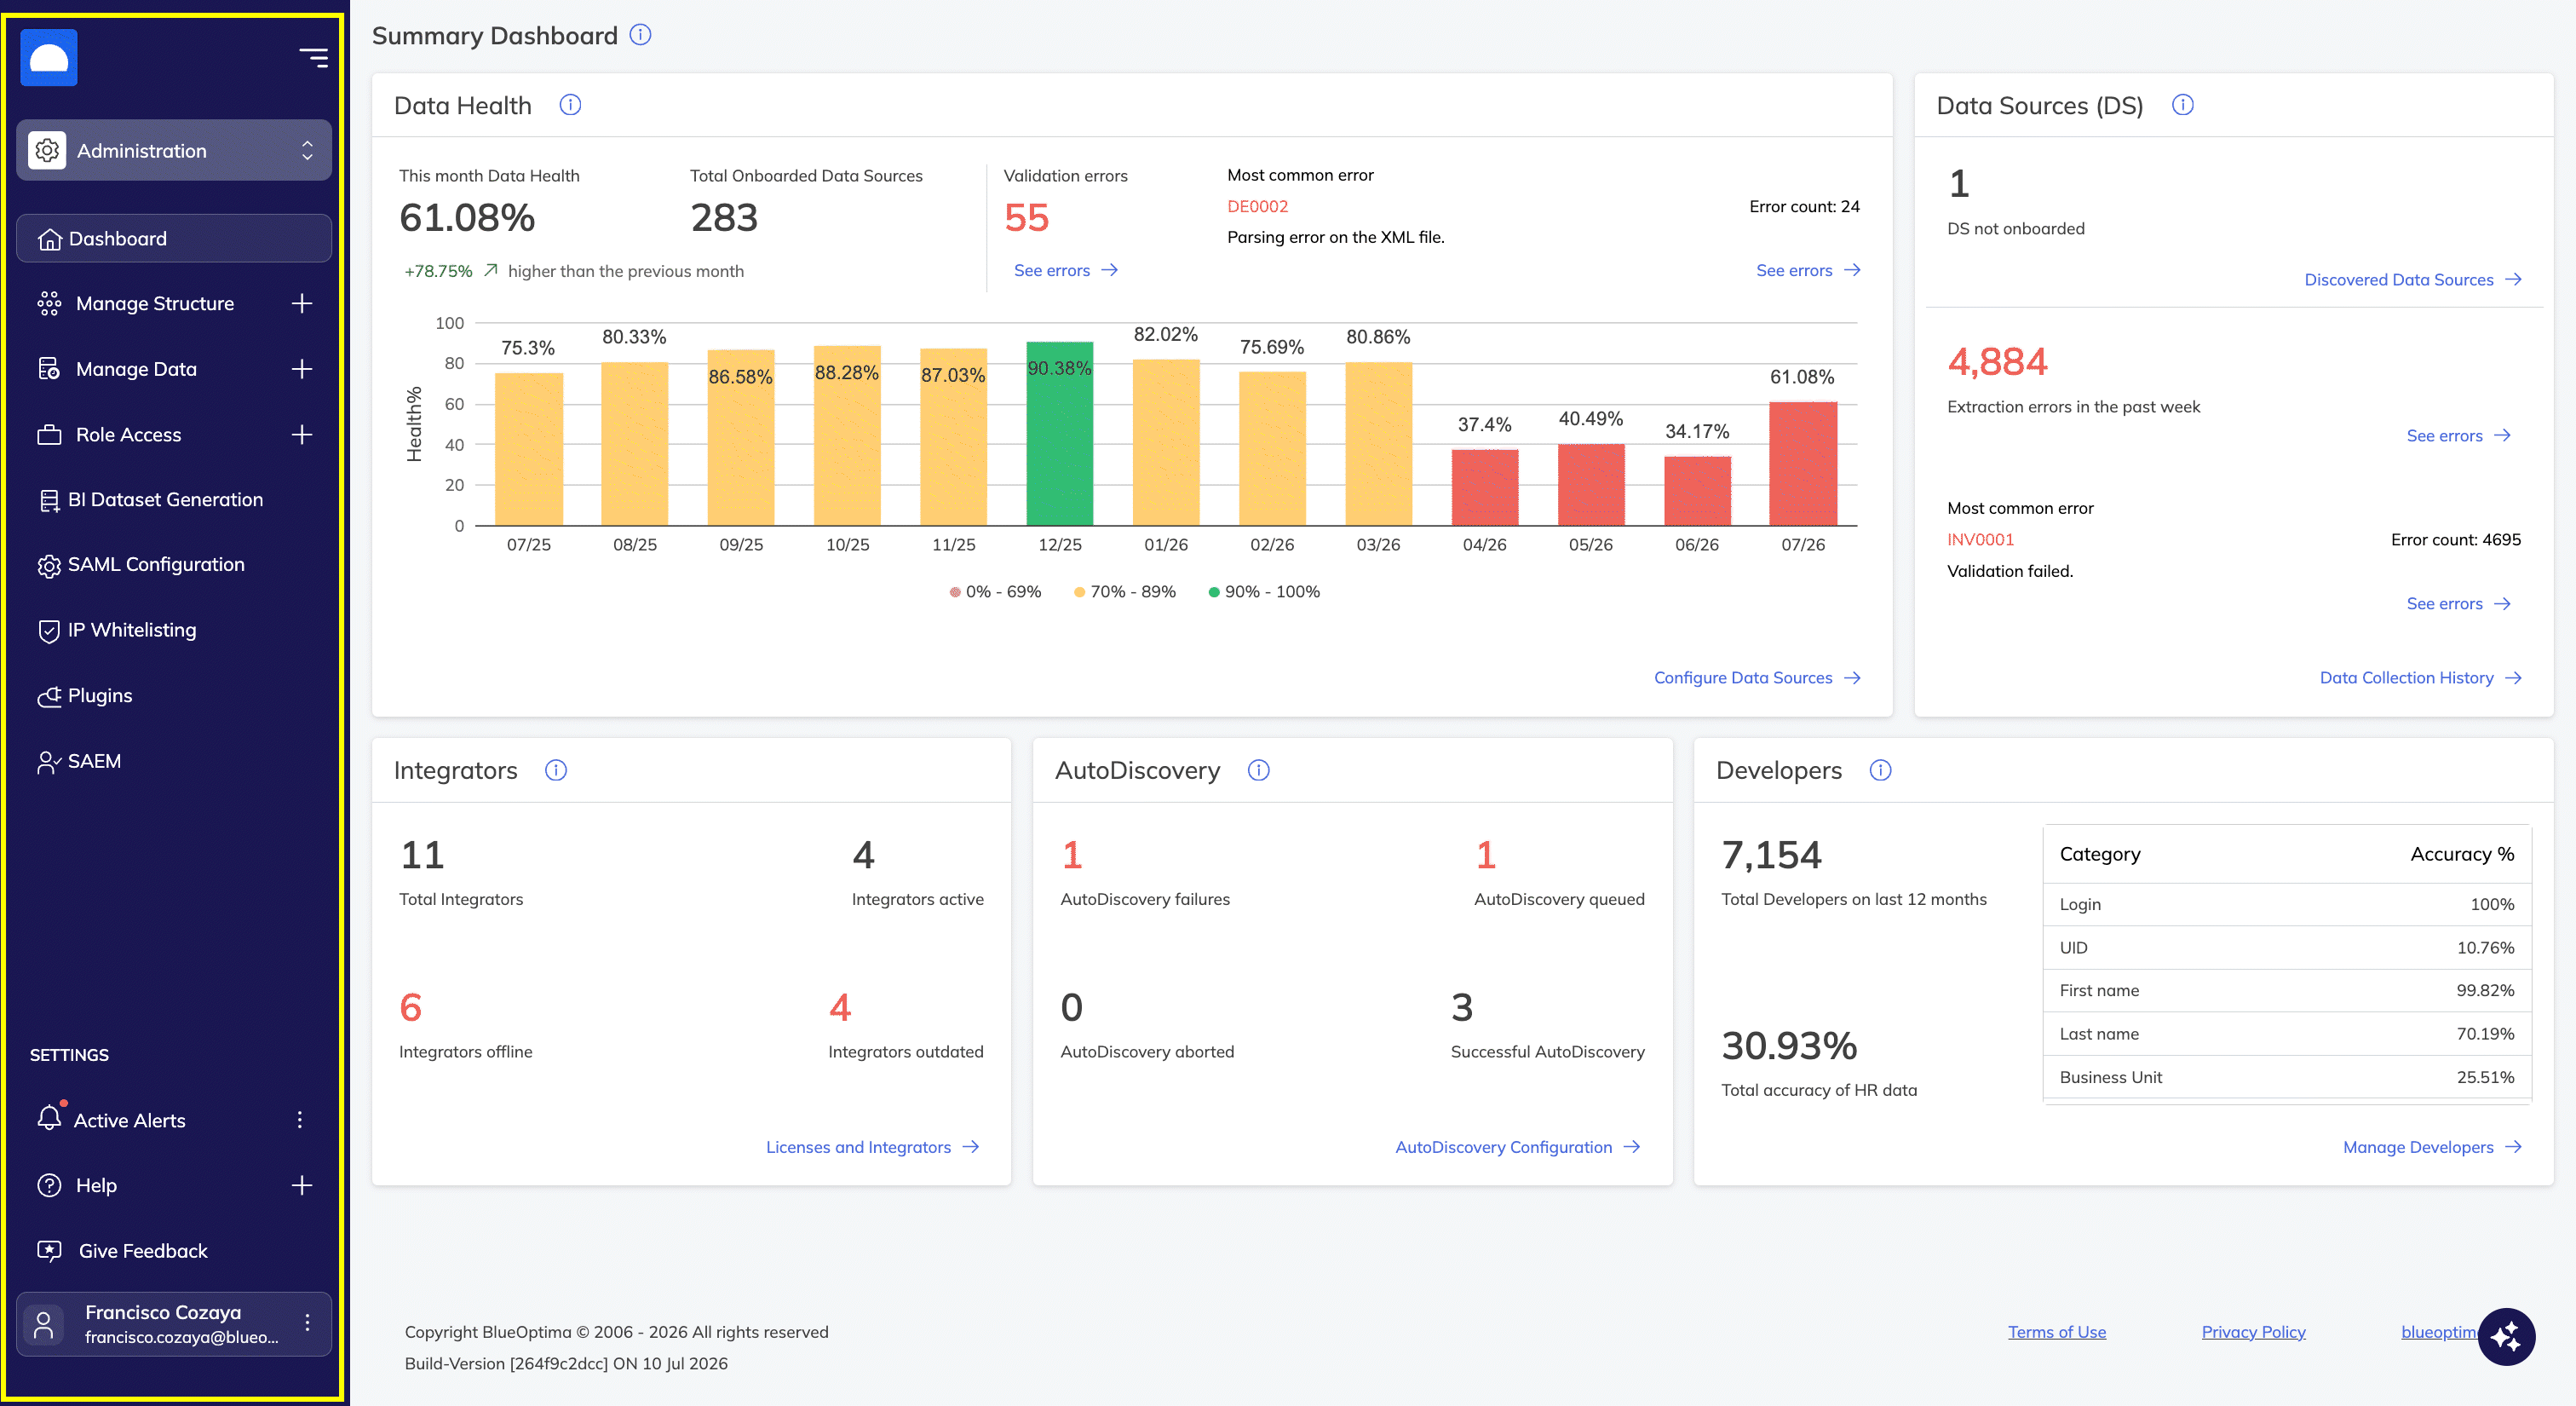Click the 4,884 extraction errors value
Image resolution: width=2576 pixels, height=1406 pixels.
[x=1997, y=361]
